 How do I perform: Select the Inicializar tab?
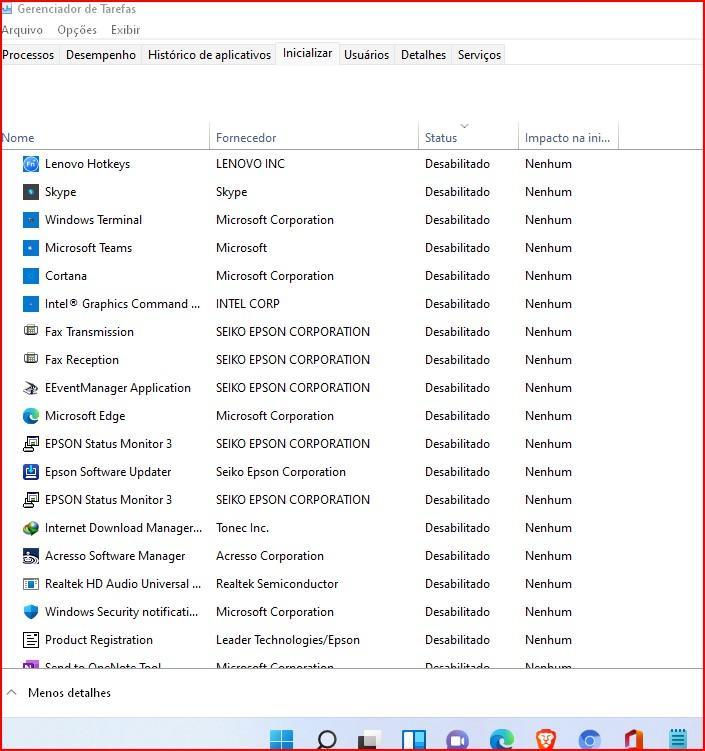point(307,53)
